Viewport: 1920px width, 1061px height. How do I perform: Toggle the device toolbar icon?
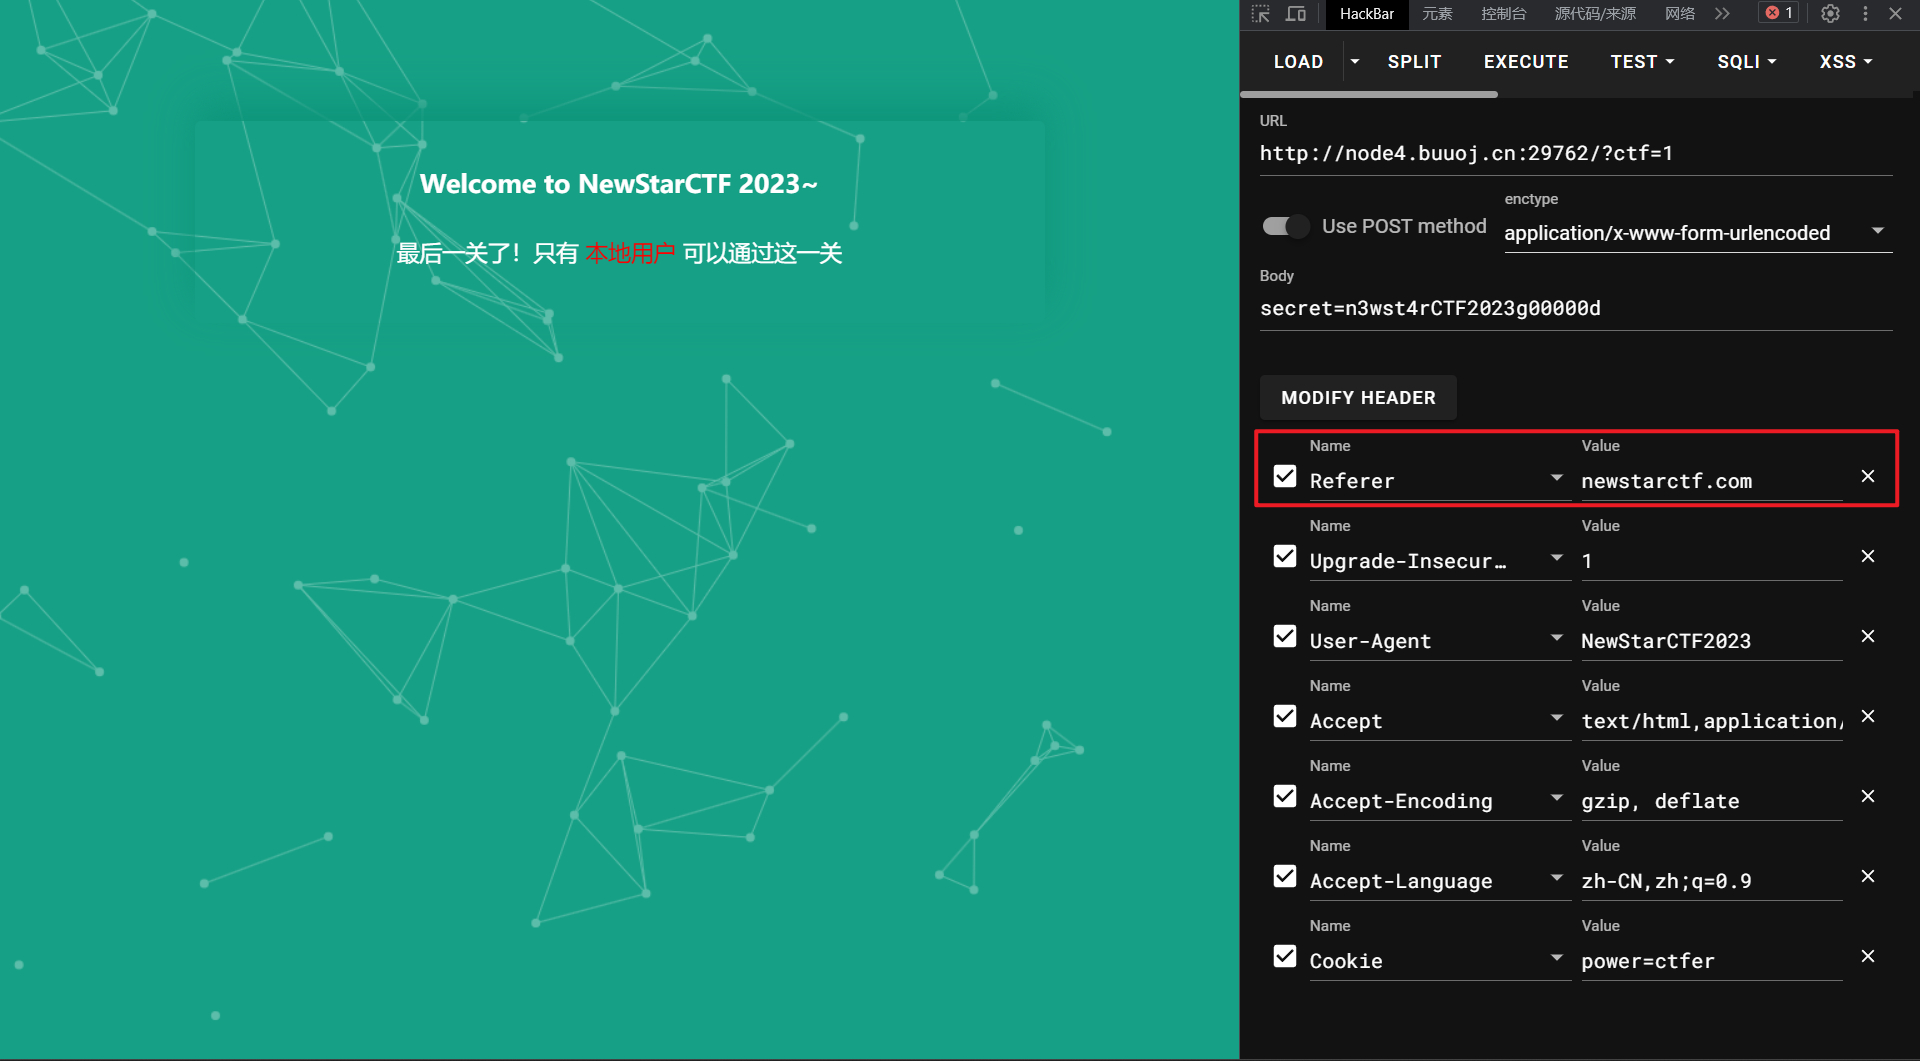click(1296, 14)
